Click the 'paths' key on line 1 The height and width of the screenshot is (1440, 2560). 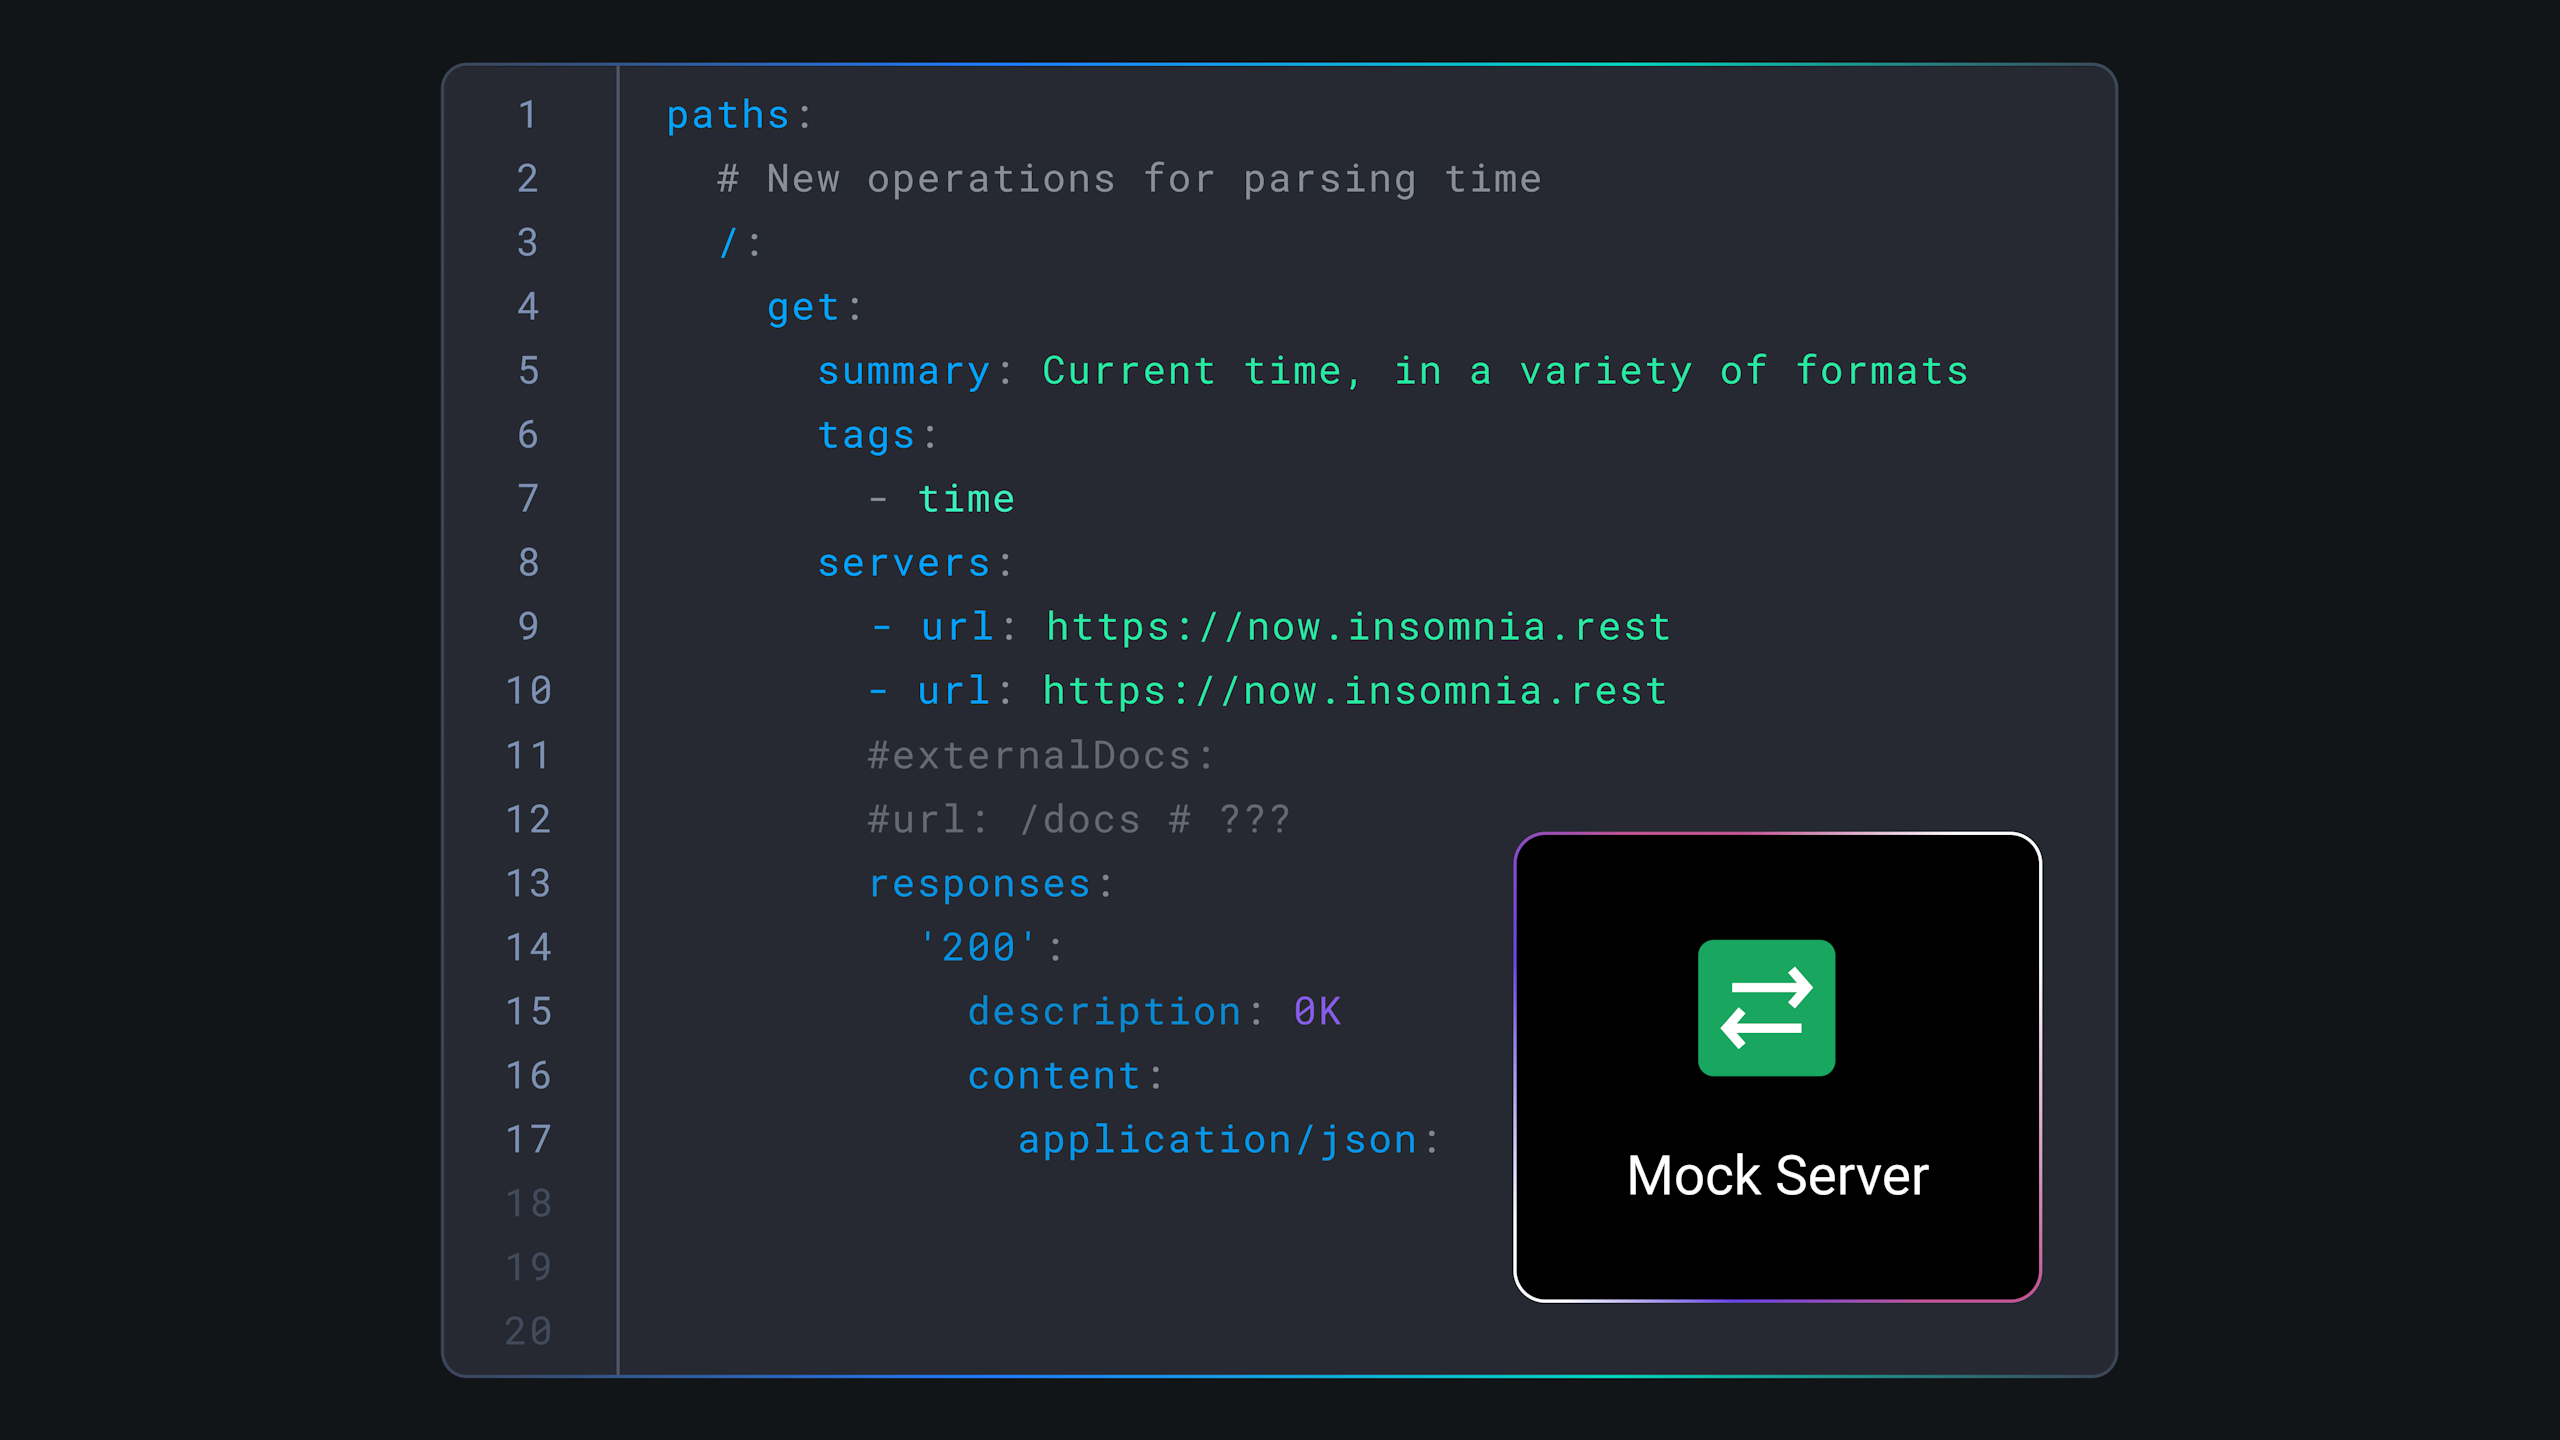(728, 115)
